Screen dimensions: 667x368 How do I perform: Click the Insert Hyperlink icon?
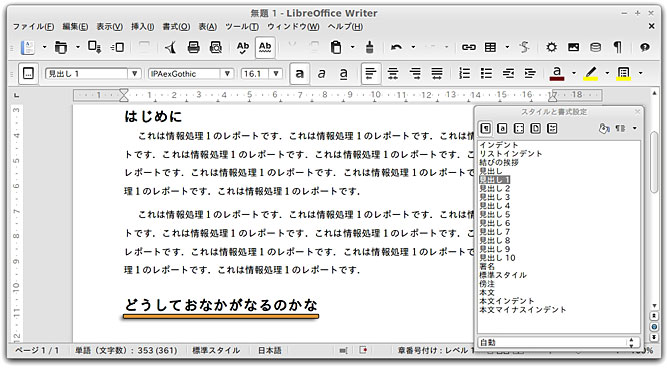(x=469, y=47)
